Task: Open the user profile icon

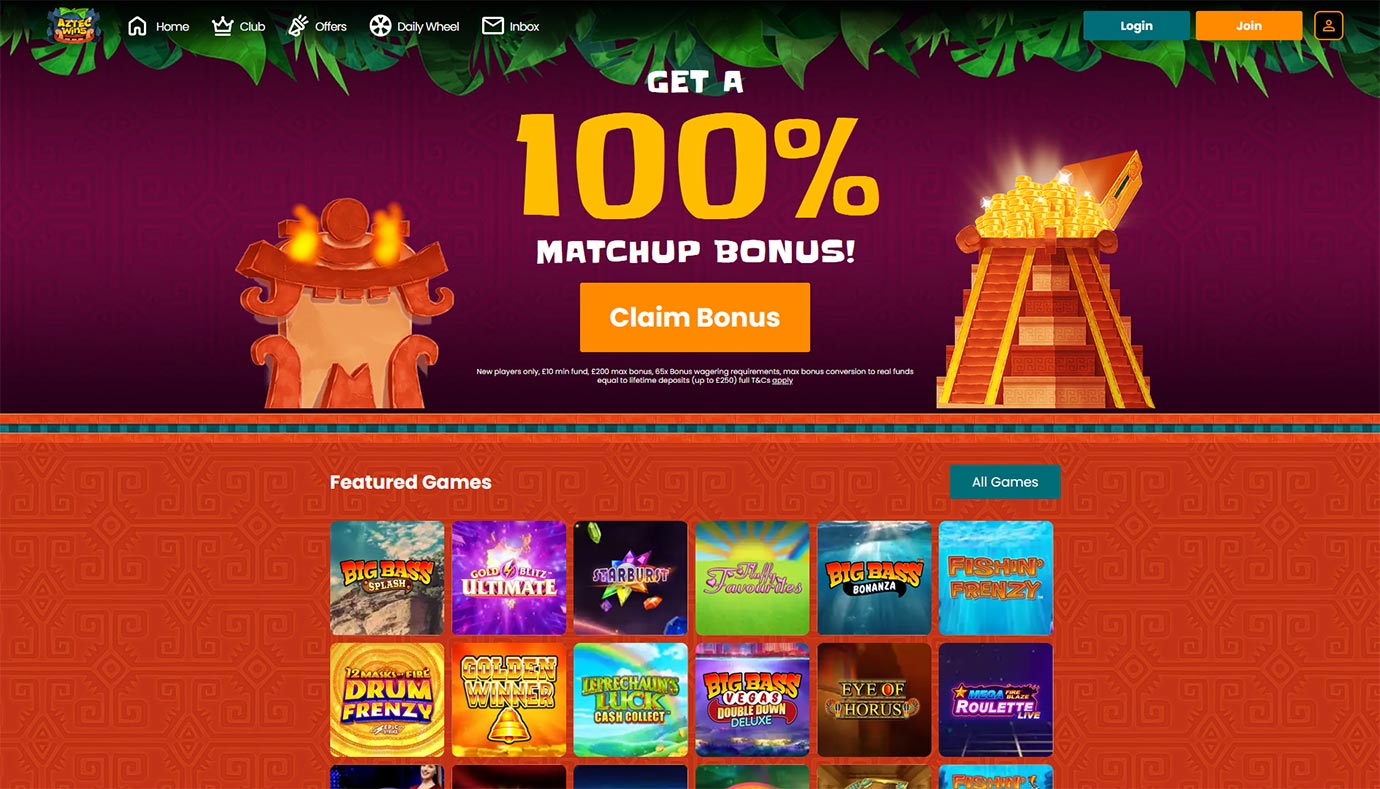Action: (1328, 26)
